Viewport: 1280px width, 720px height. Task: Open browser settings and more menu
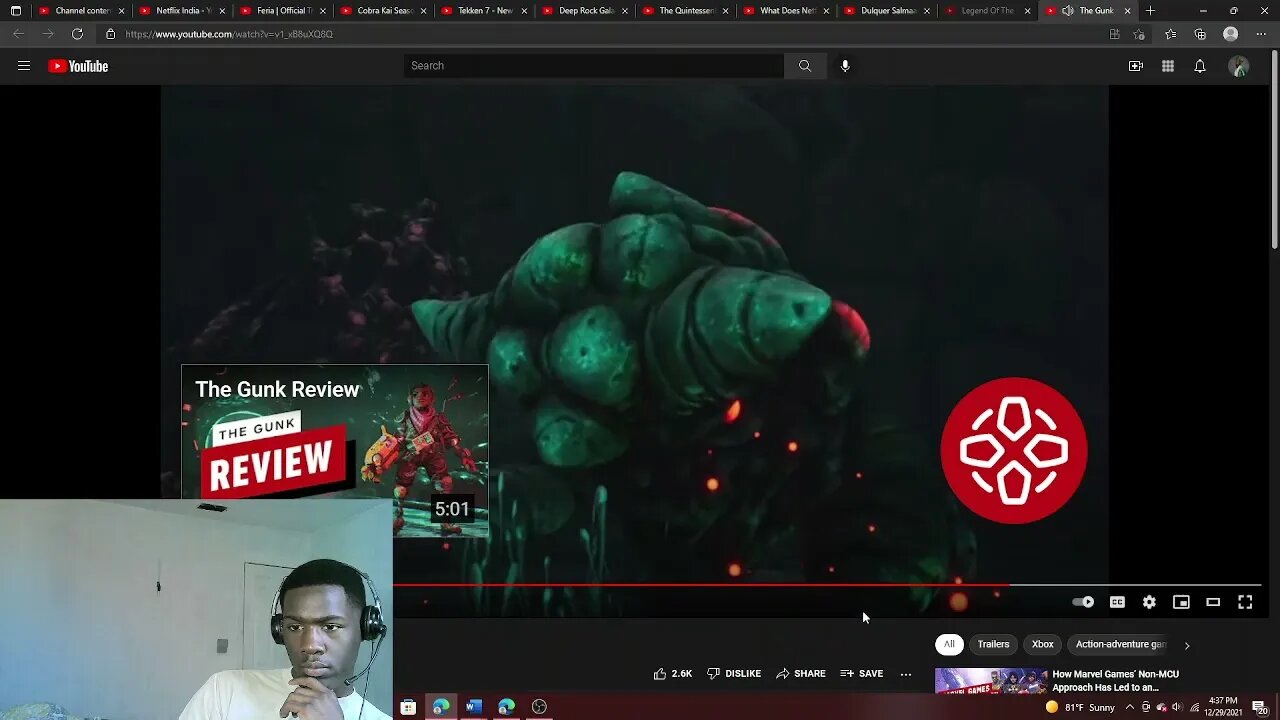pos(1261,34)
